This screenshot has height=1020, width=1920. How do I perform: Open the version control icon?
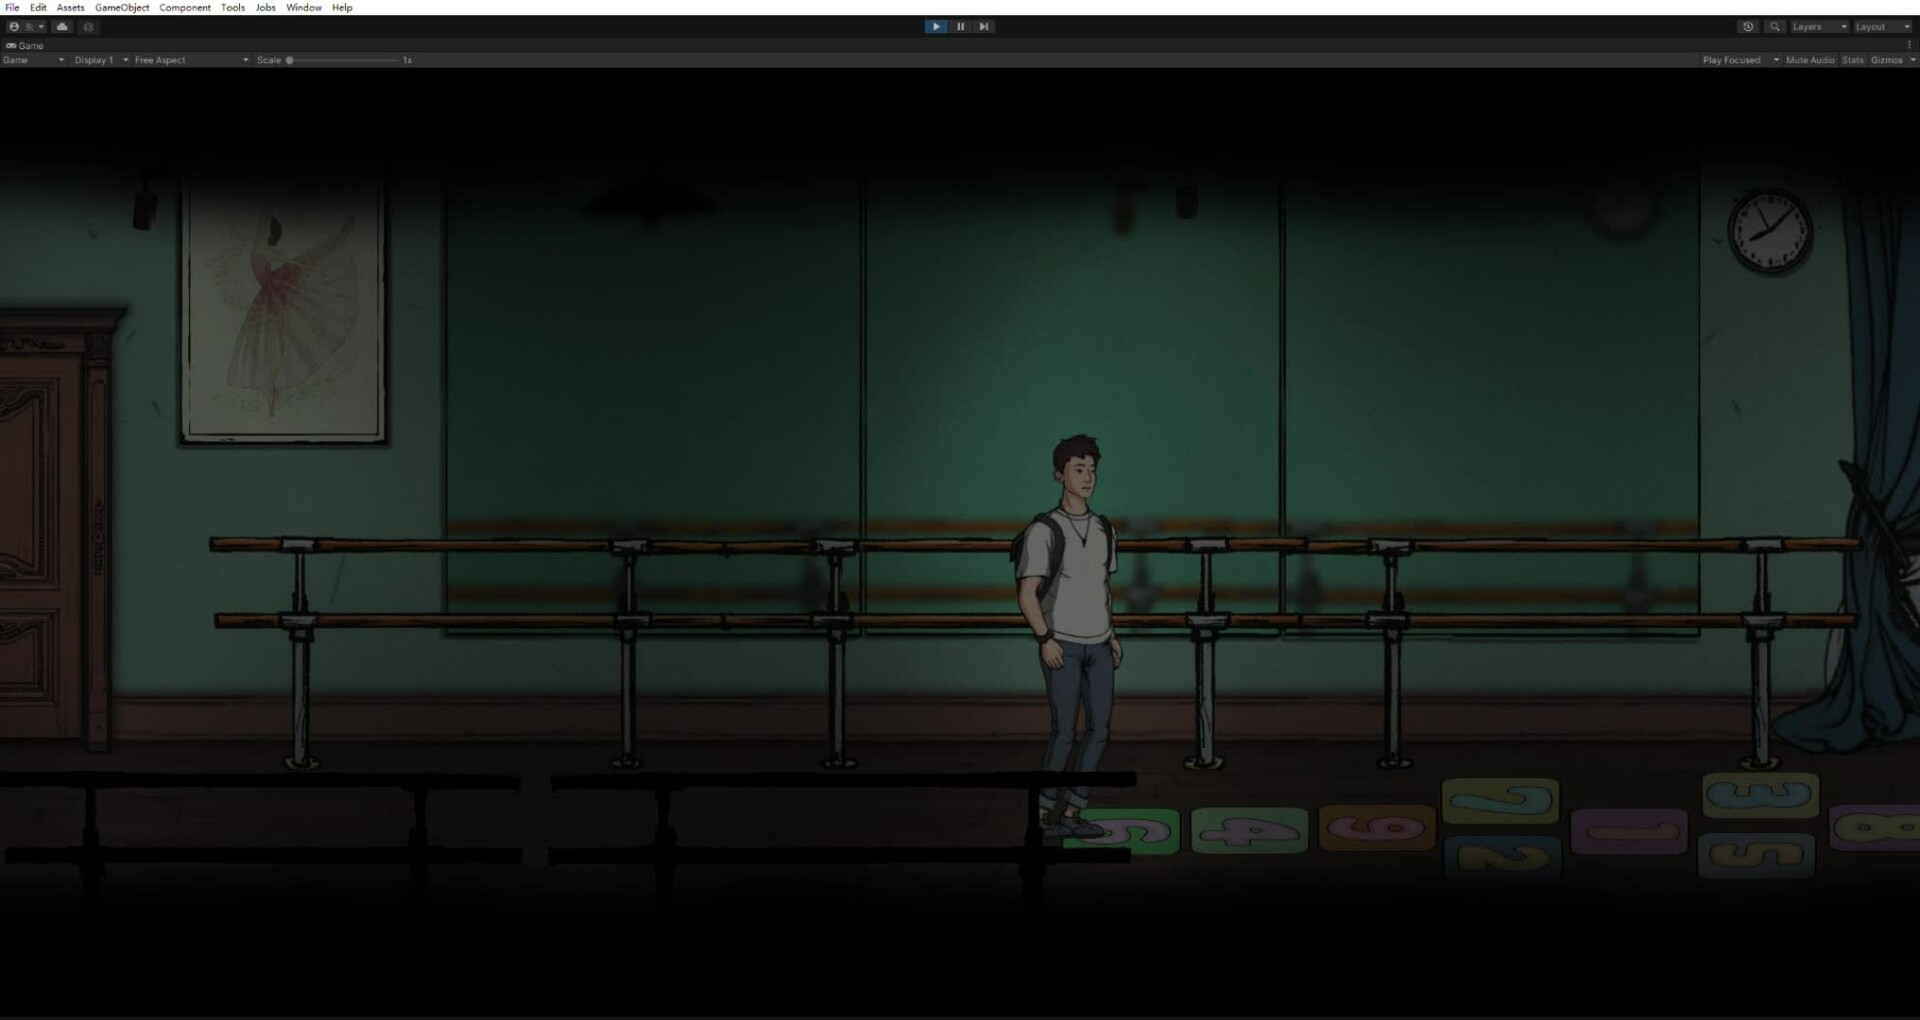[88, 27]
